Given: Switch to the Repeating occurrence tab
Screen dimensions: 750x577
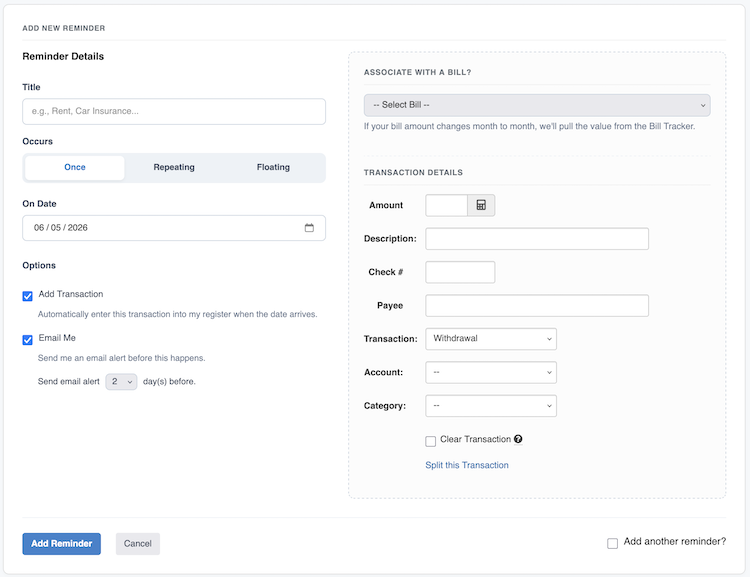Looking at the screenshot, I should point(174,167).
